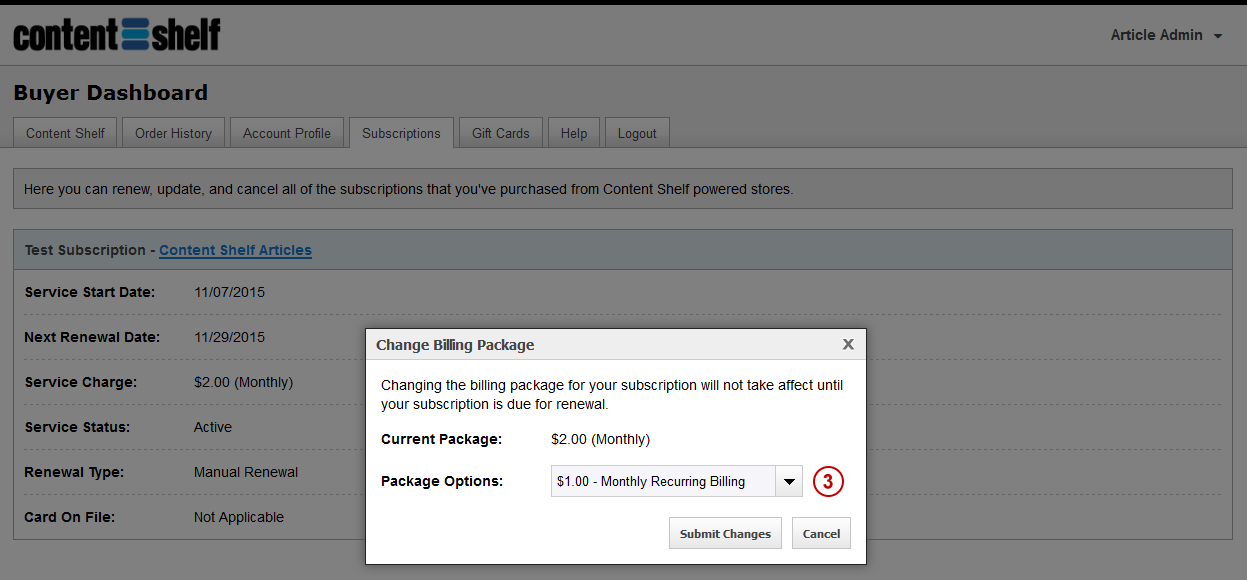Select the Next Renewal Date value 11/29/2015
The image size is (1247, 580).
[x=229, y=337]
